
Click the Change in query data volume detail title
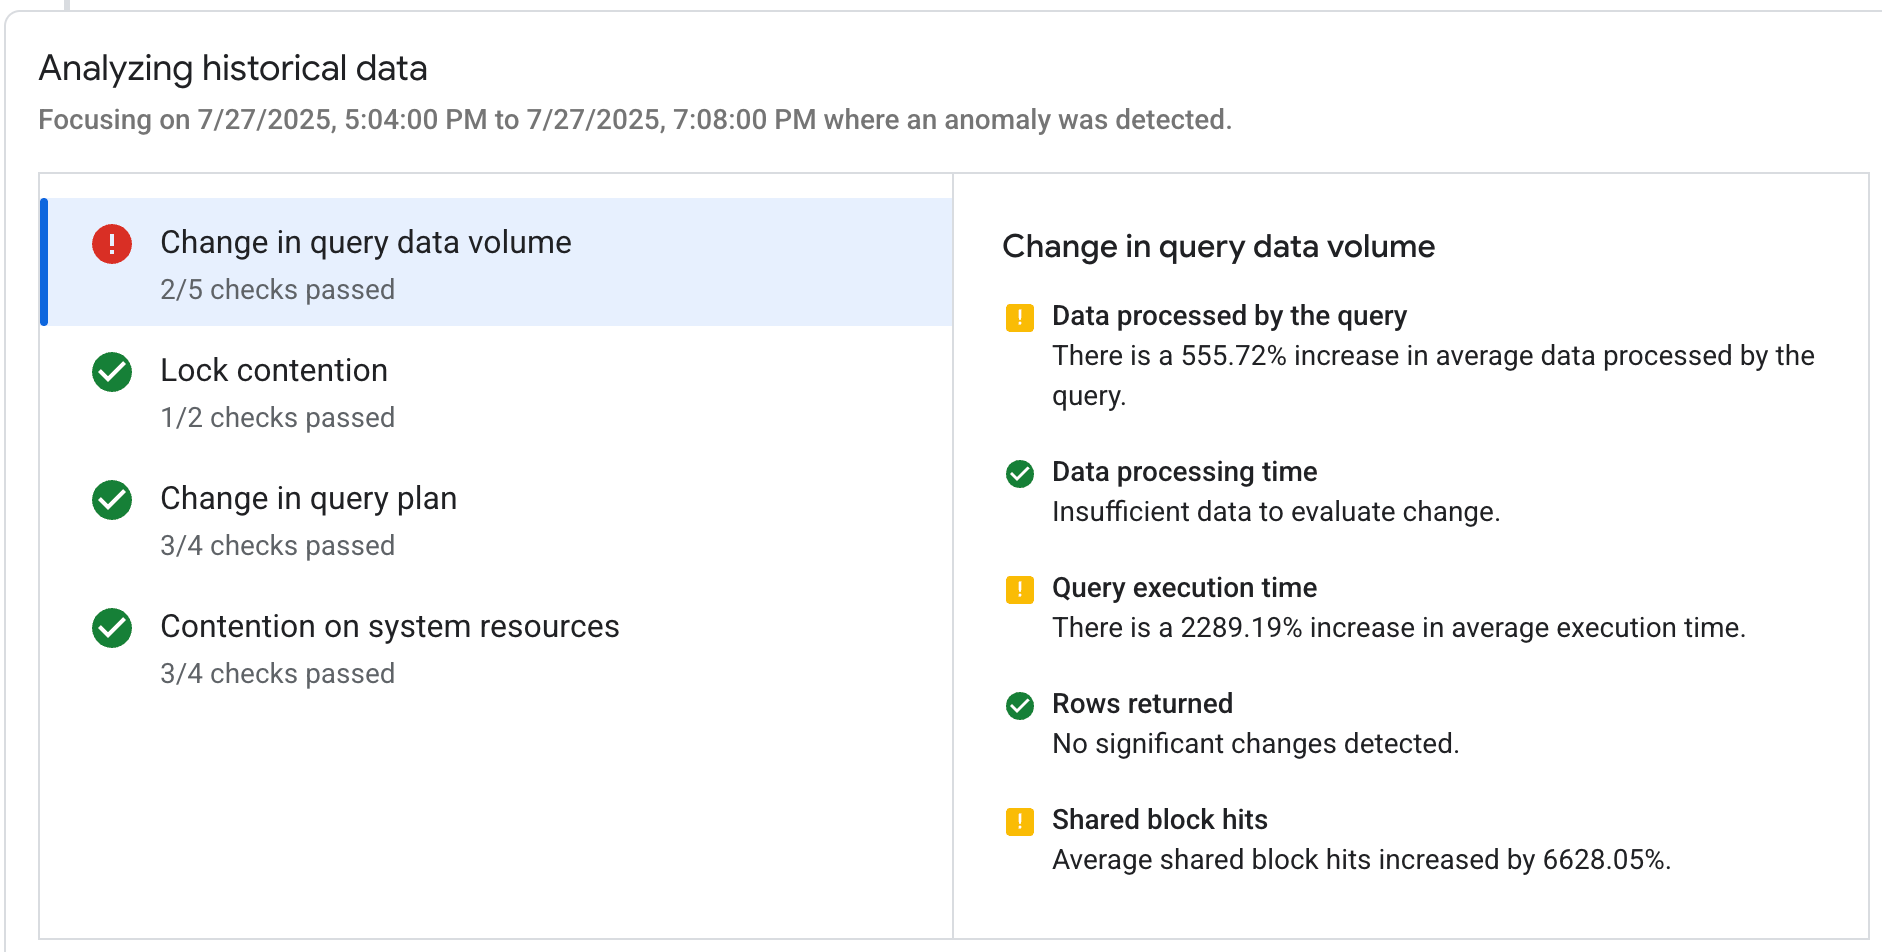[x=1218, y=246]
